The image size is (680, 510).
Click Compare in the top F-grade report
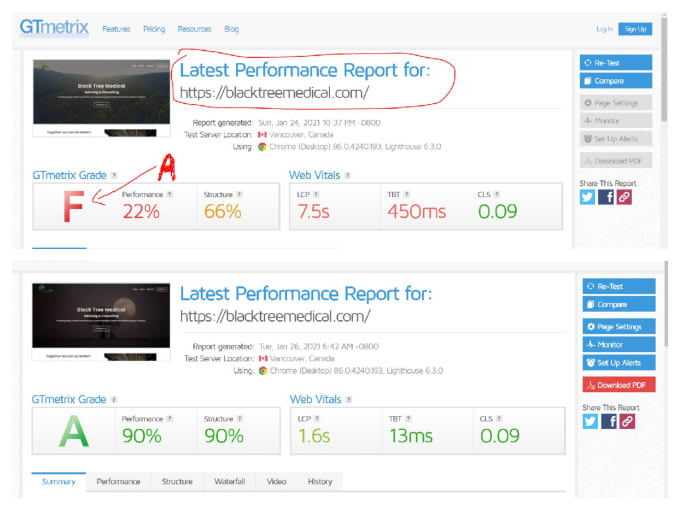coord(616,81)
